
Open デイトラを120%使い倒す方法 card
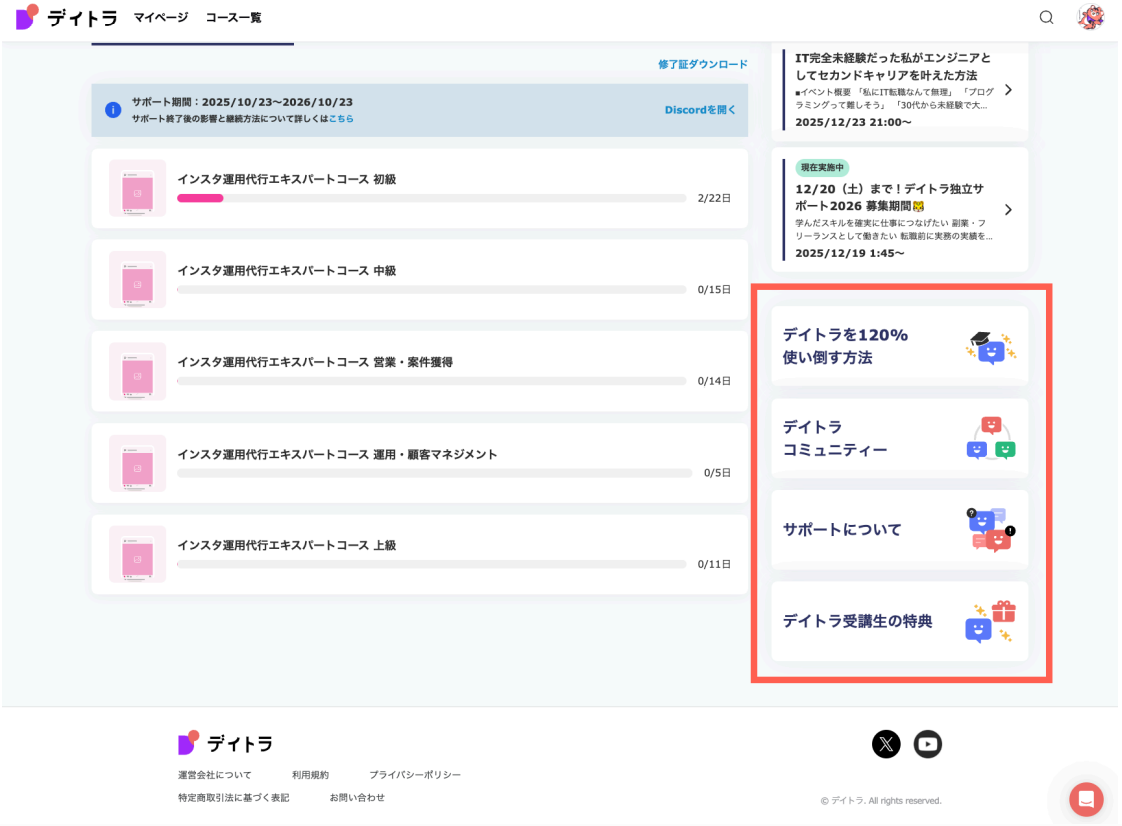coord(899,346)
